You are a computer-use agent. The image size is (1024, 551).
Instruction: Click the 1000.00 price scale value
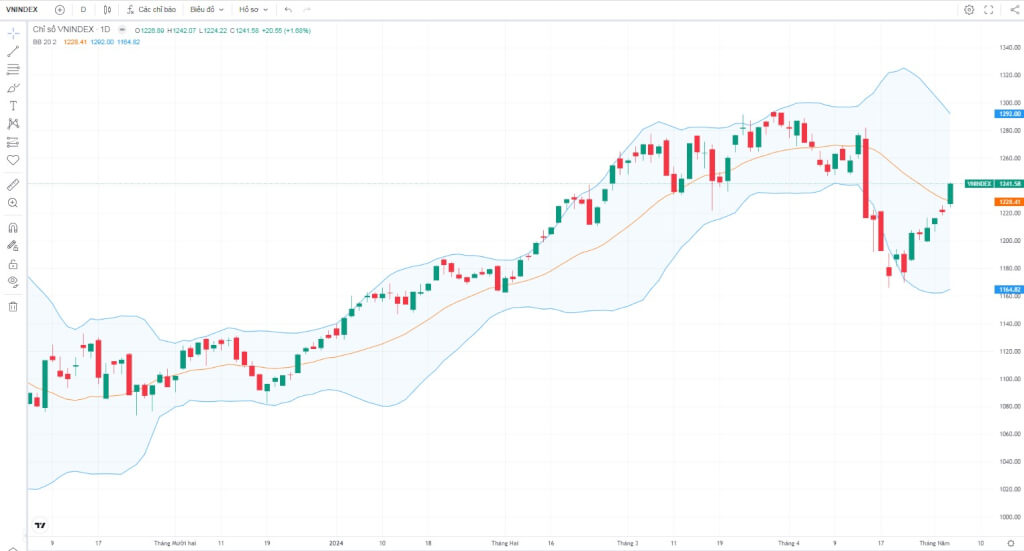[x=1010, y=517]
